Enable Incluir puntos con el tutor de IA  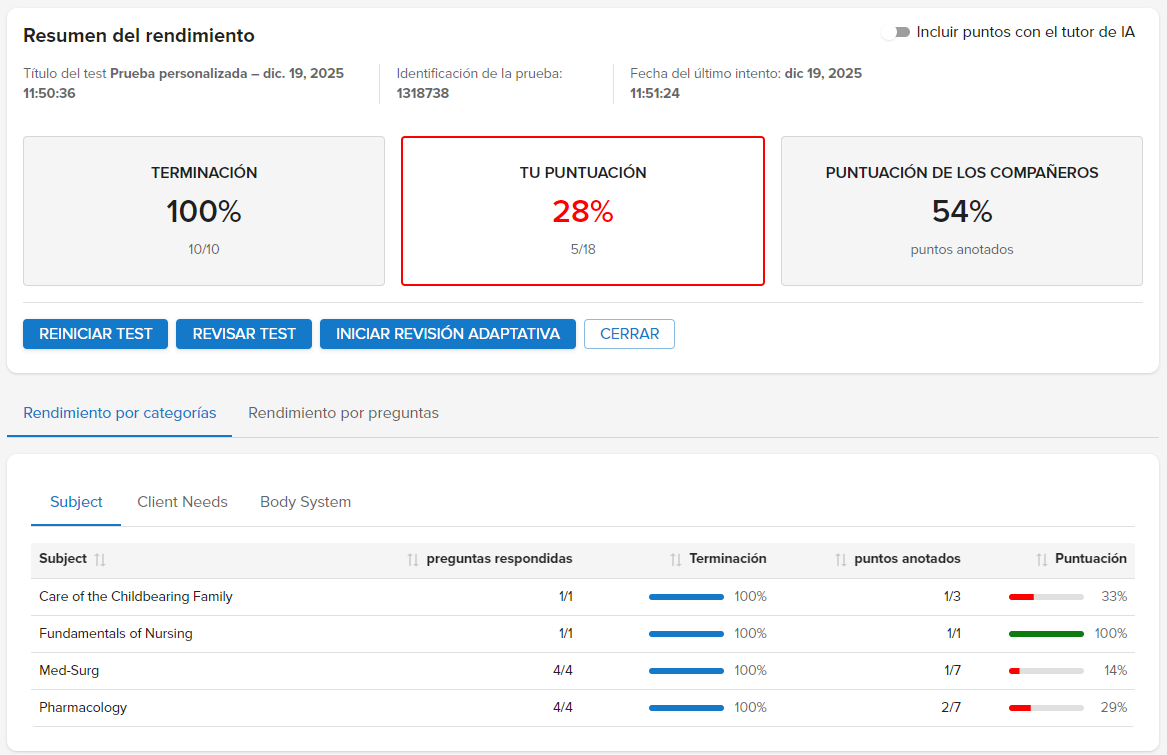pos(893,32)
